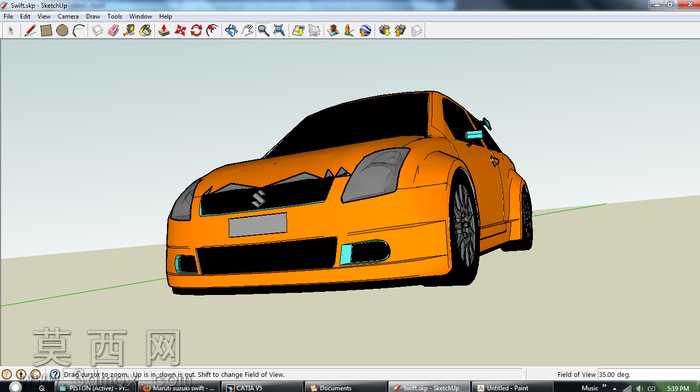Switch to Untitled - Paint taskbar window
The image size is (700, 392).
pos(512,388)
